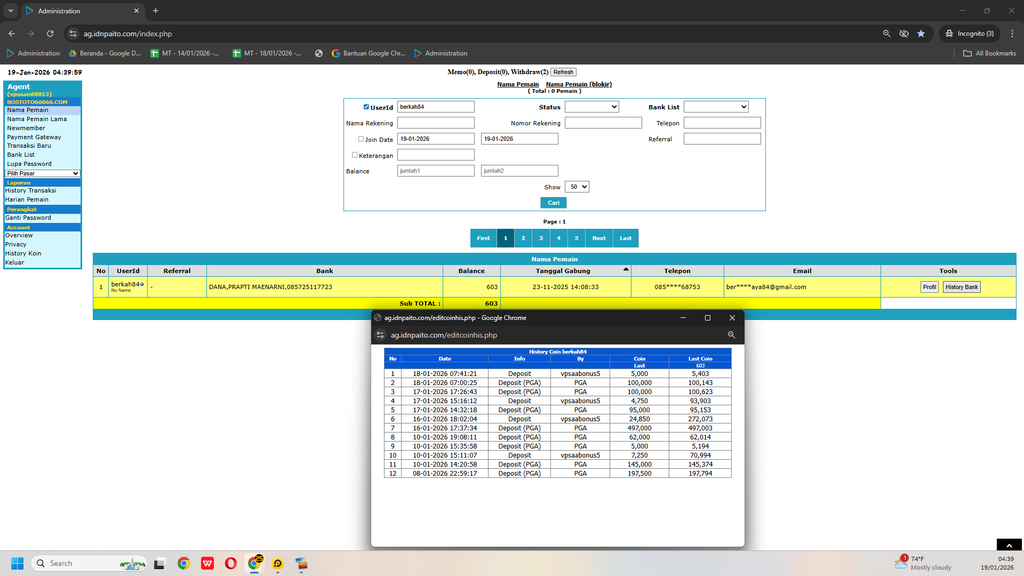This screenshot has width=1024, height=576.
Task: Click the Last pagination button
Action: click(x=626, y=238)
